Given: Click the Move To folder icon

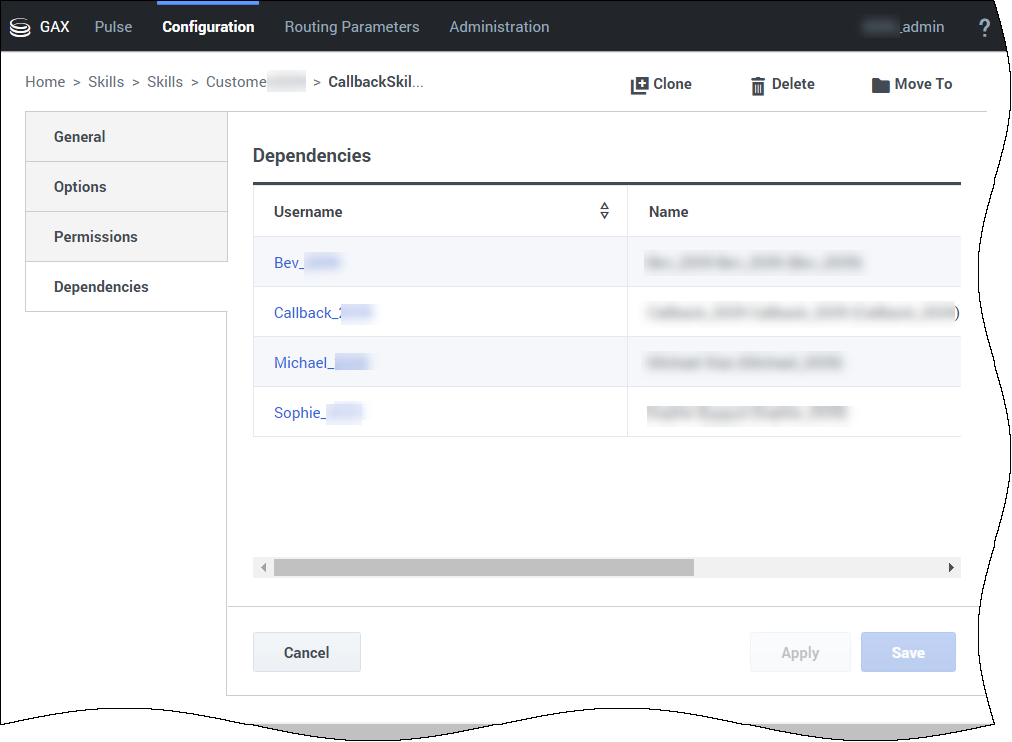Looking at the screenshot, I should point(880,85).
